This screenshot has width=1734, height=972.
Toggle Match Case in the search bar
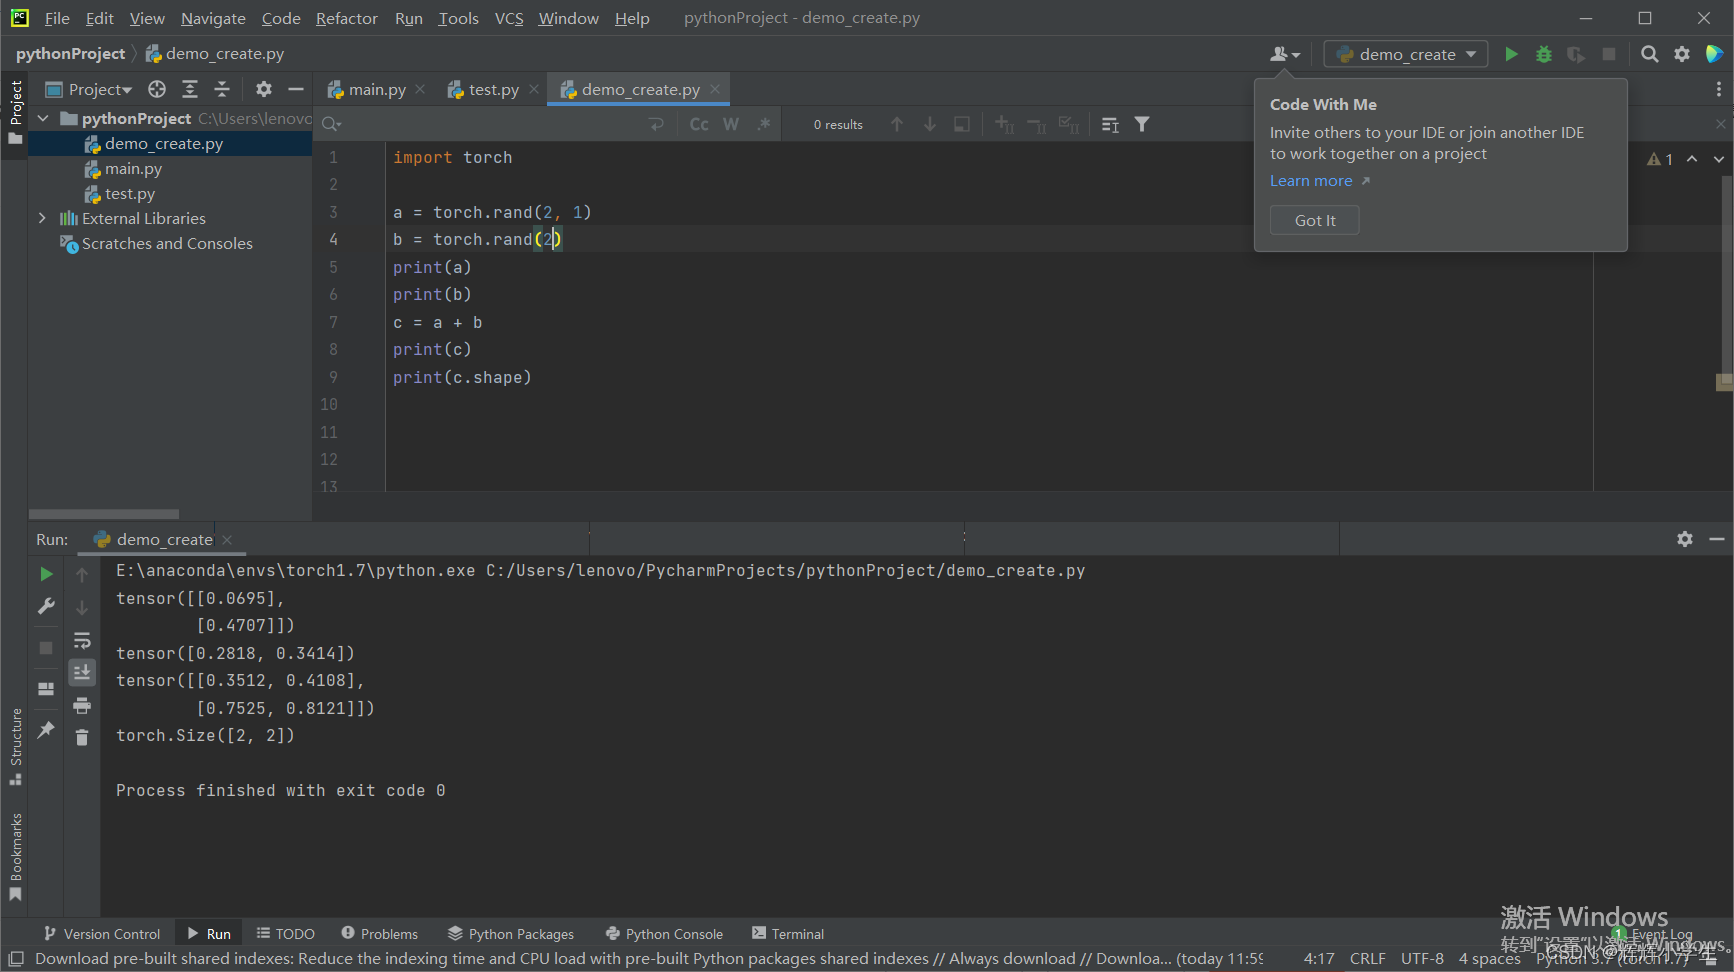(x=698, y=124)
